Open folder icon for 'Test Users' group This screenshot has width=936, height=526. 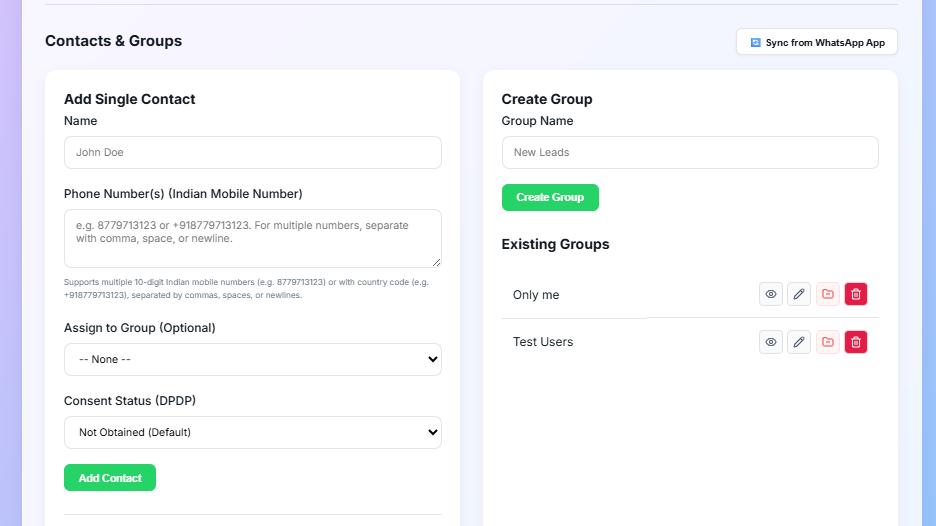coord(827,342)
